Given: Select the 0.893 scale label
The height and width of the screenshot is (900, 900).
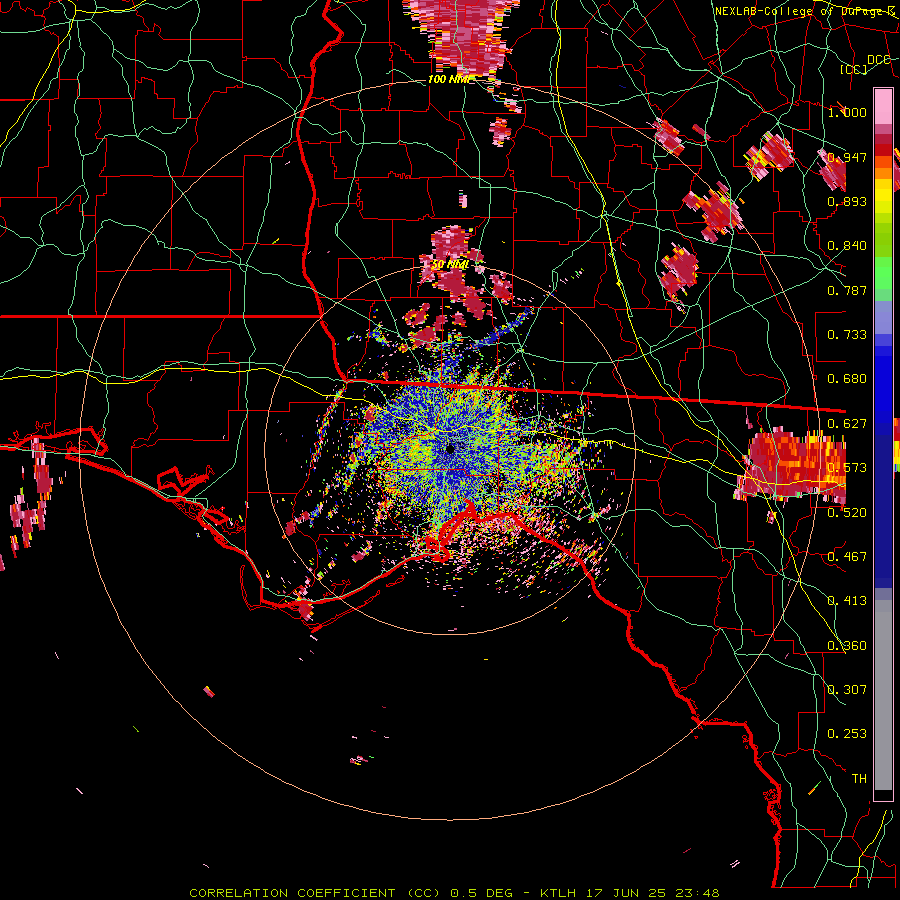Looking at the screenshot, I should [x=847, y=201].
